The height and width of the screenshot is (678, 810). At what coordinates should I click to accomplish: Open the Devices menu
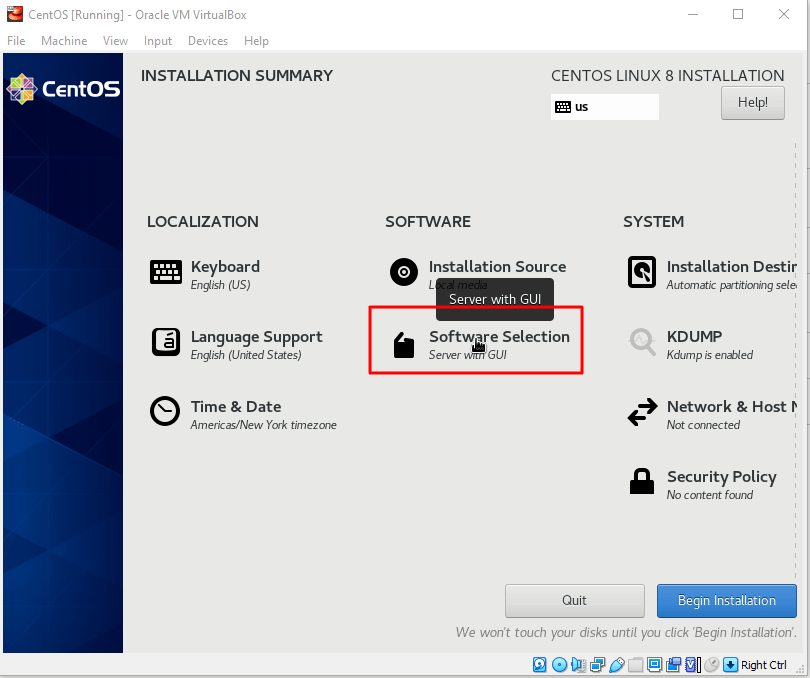208,41
